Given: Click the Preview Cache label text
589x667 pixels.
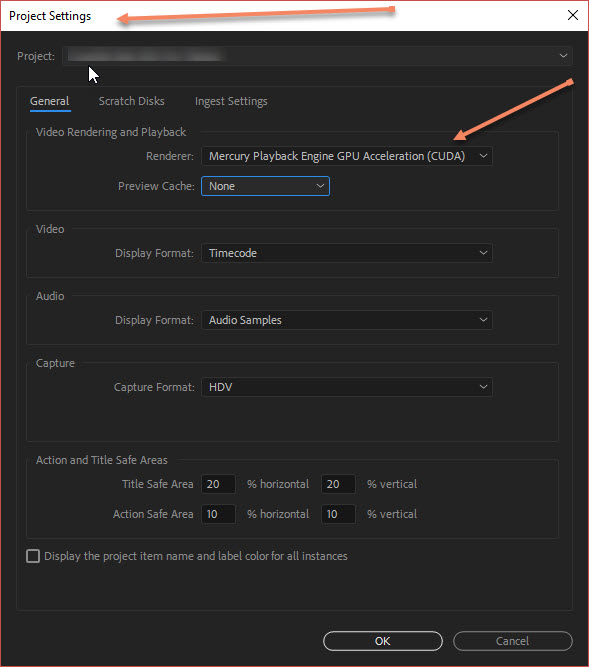Looking at the screenshot, I should click(156, 186).
